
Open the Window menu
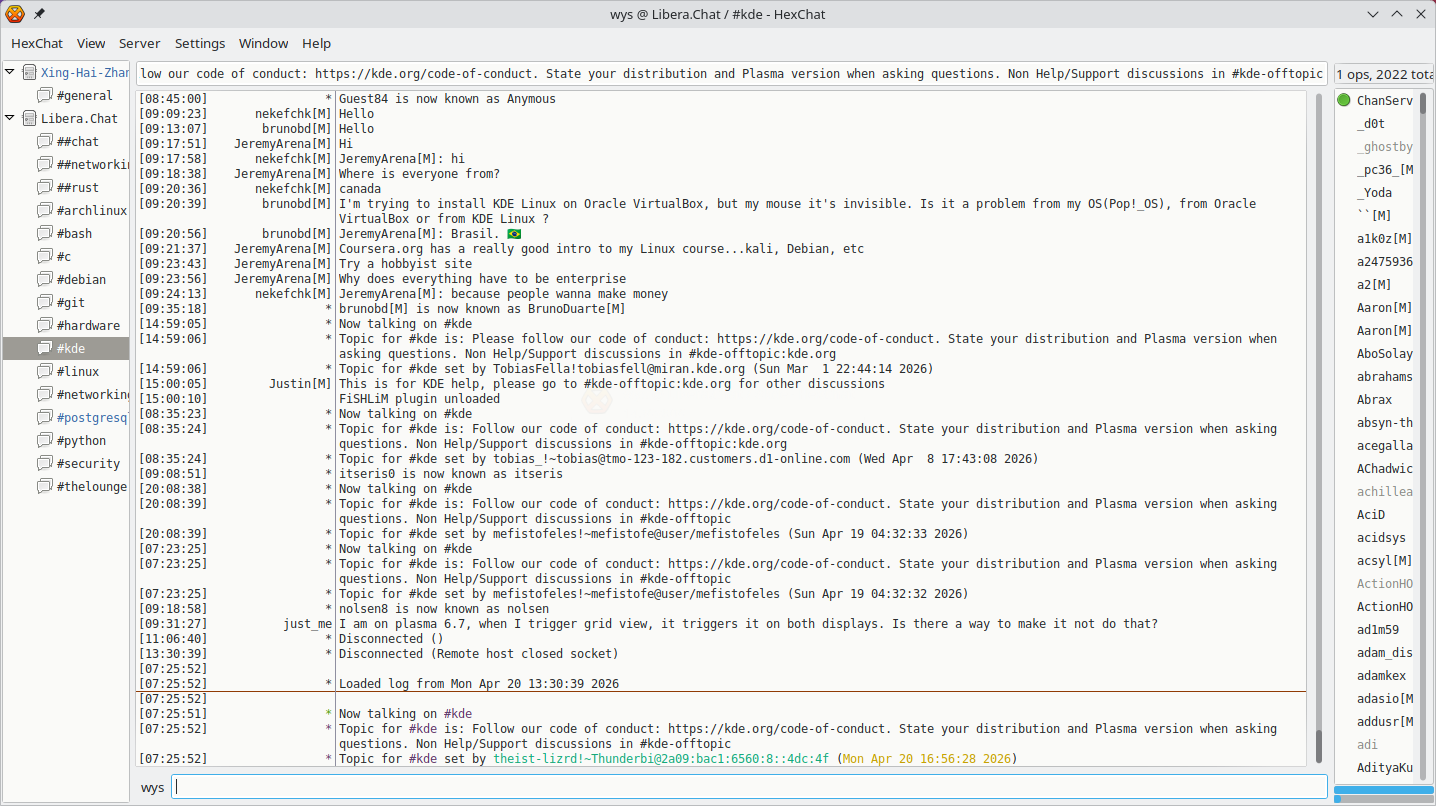pyautogui.click(x=263, y=43)
